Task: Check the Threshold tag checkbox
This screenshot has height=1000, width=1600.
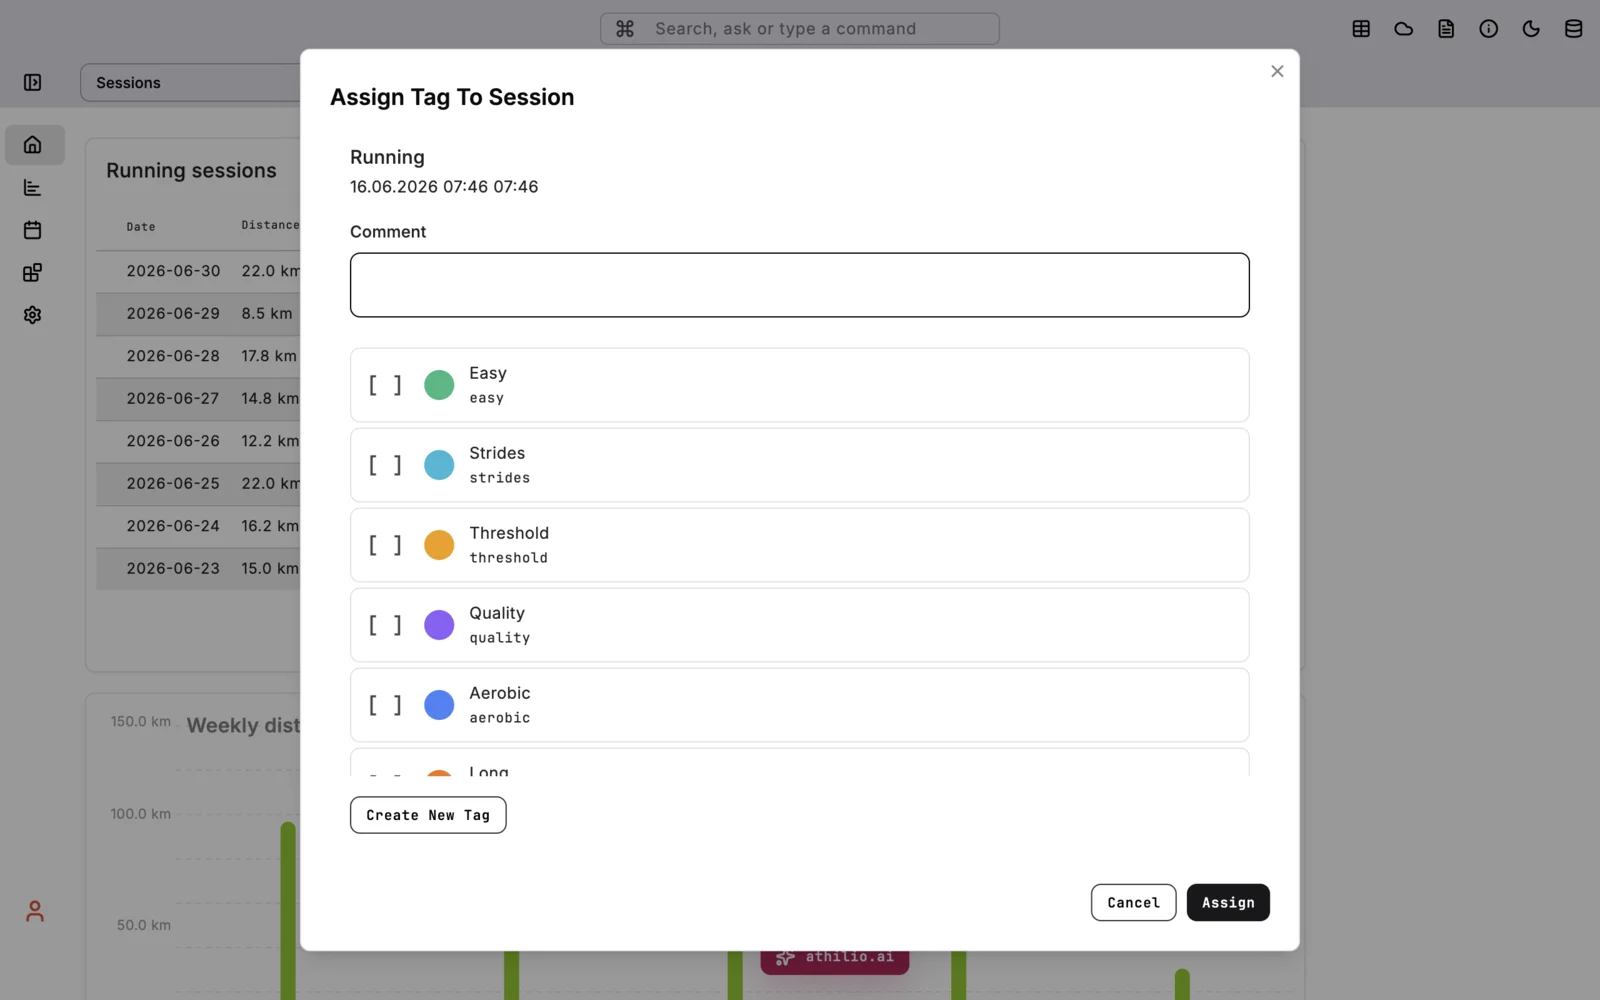Action: [385, 545]
